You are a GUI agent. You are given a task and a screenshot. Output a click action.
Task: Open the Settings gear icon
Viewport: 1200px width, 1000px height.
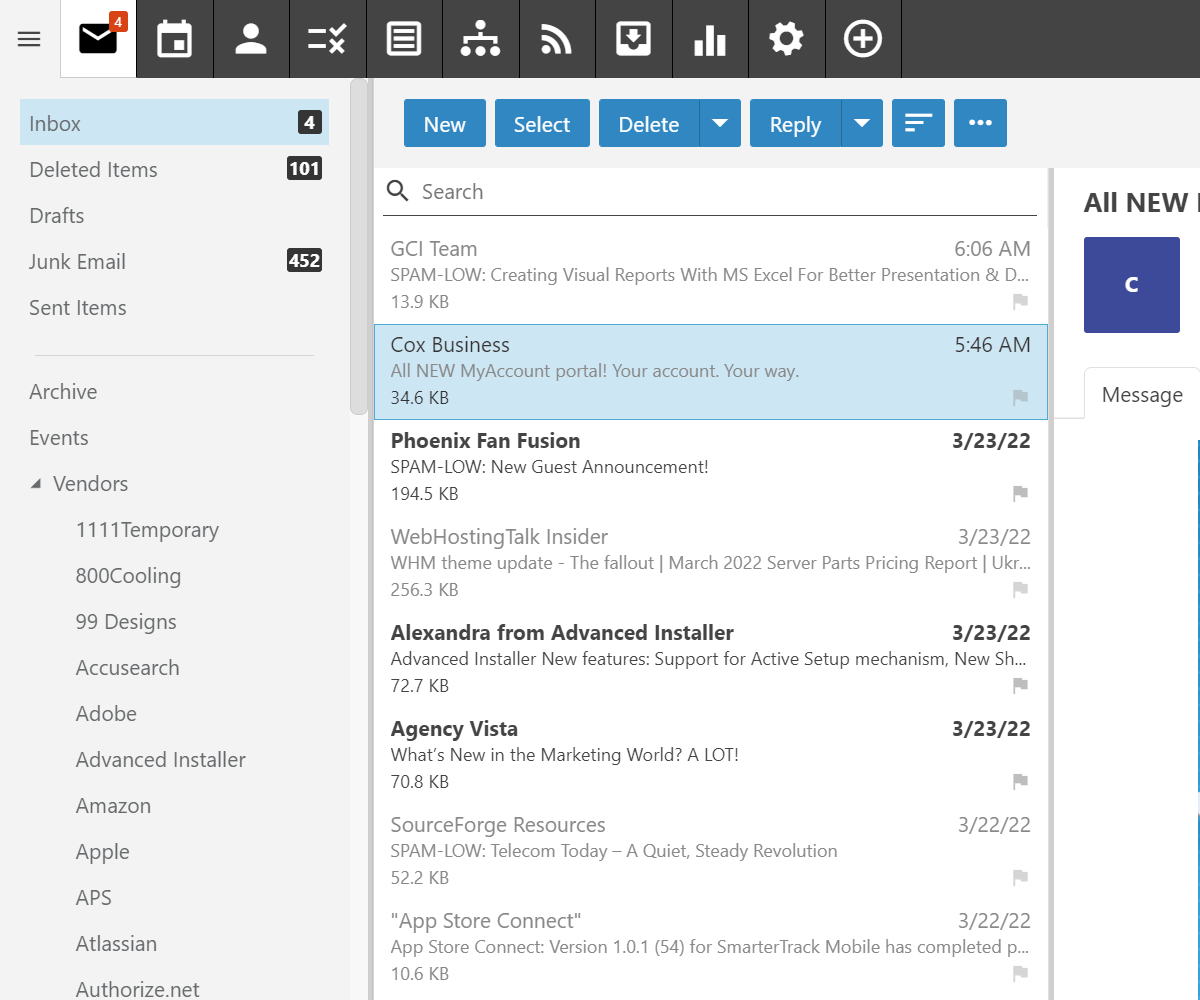click(787, 39)
